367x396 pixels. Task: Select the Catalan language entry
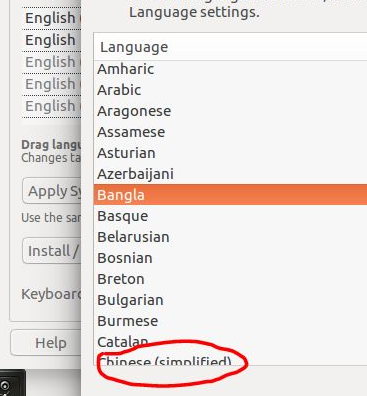[230, 342]
